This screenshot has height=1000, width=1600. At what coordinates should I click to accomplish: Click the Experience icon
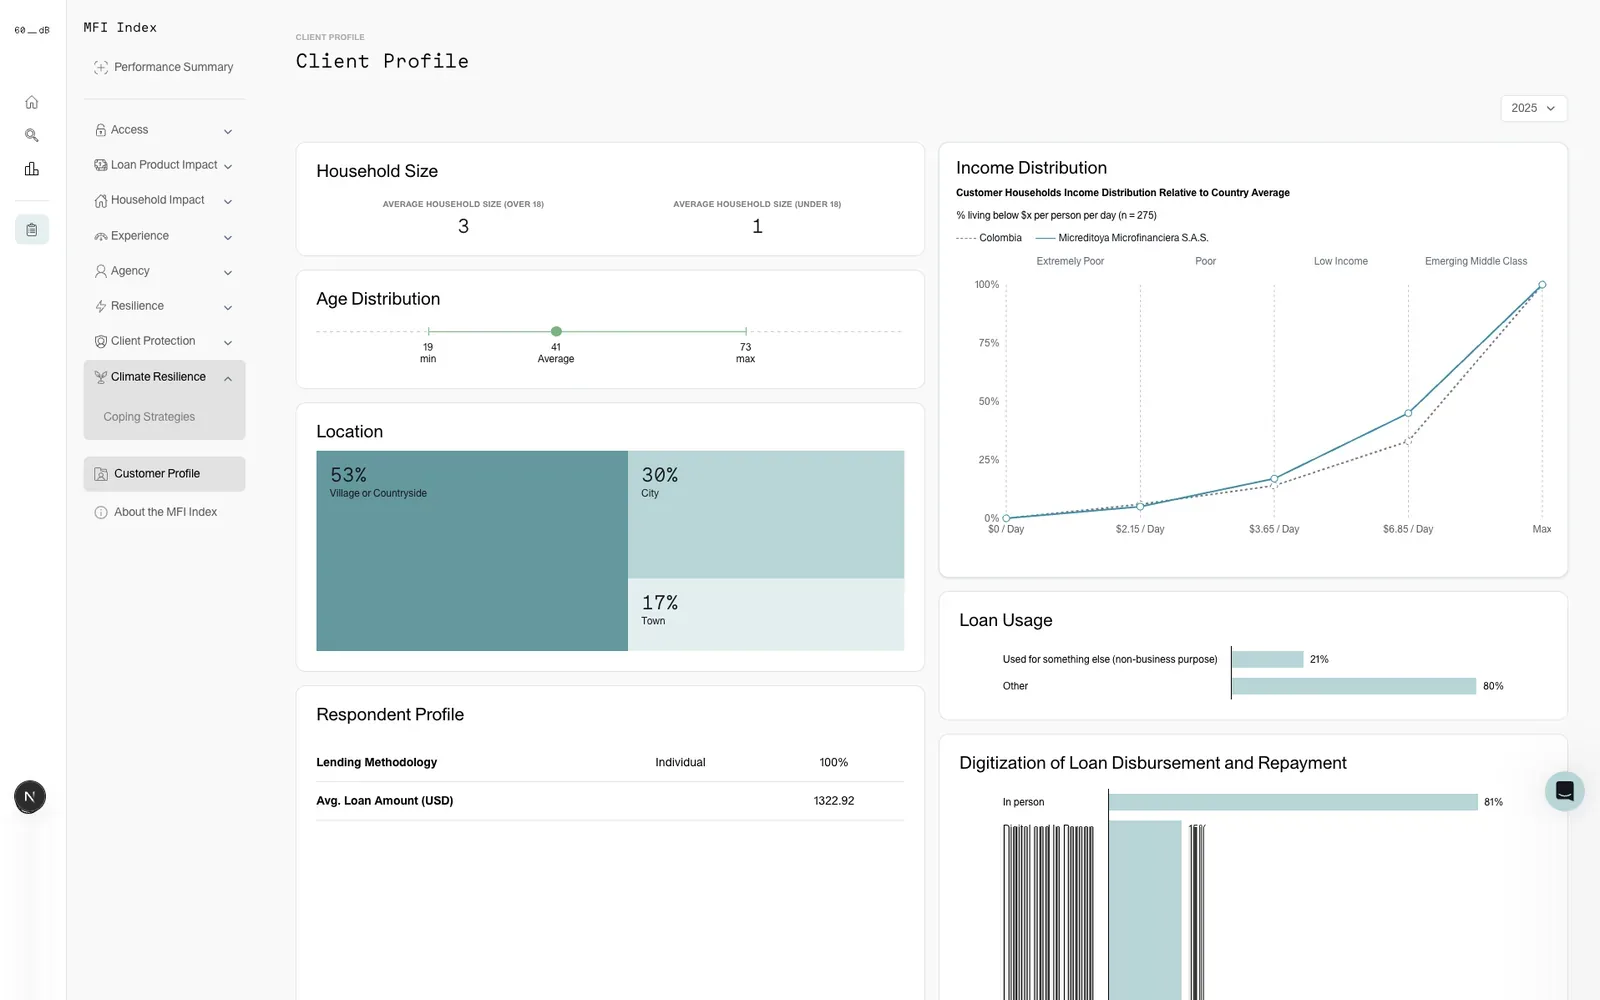[101, 236]
